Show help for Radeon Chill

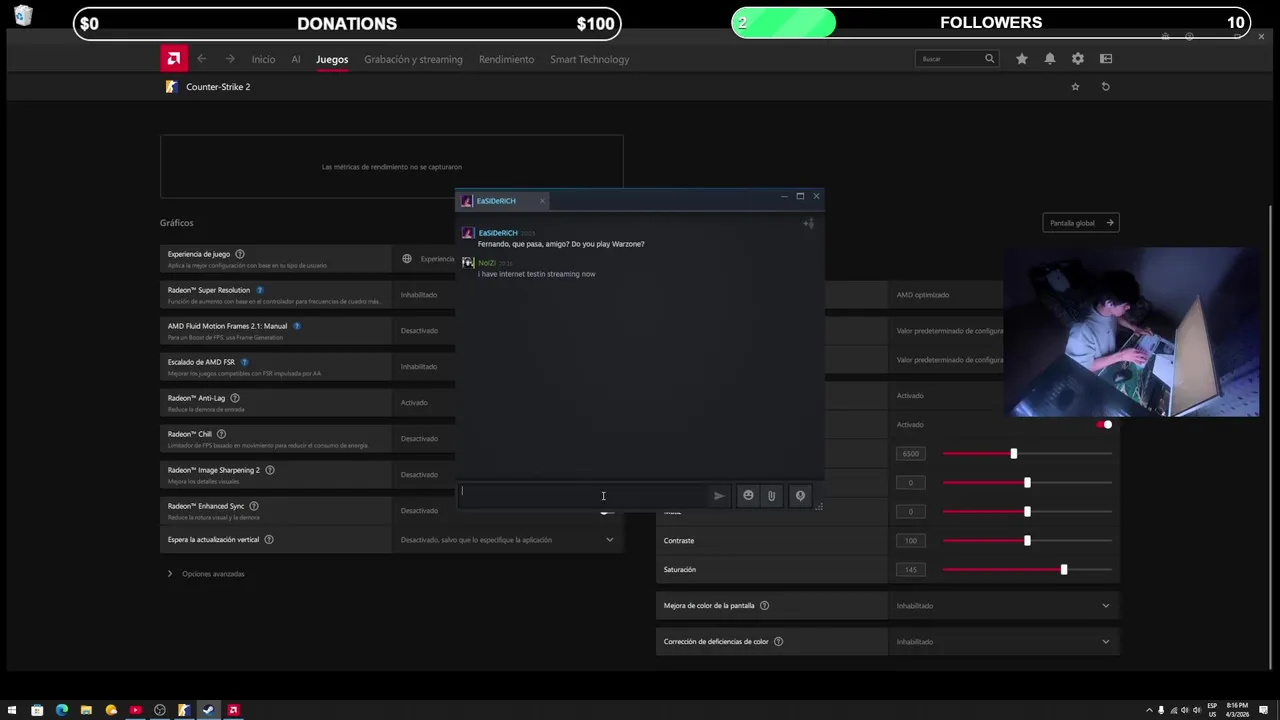point(222,434)
